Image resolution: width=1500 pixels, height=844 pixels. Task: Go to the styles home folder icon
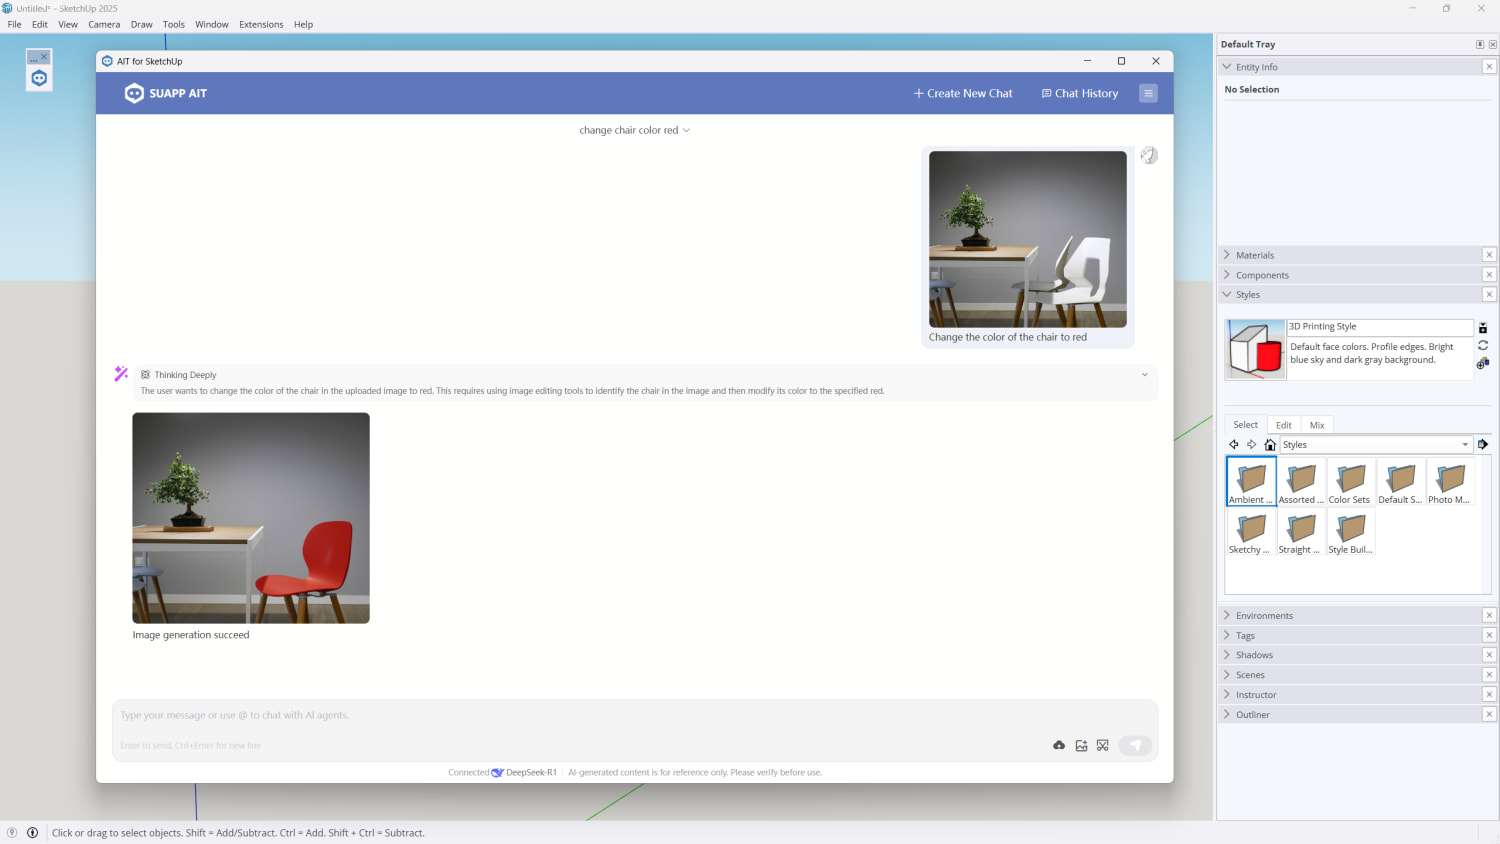click(1270, 445)
